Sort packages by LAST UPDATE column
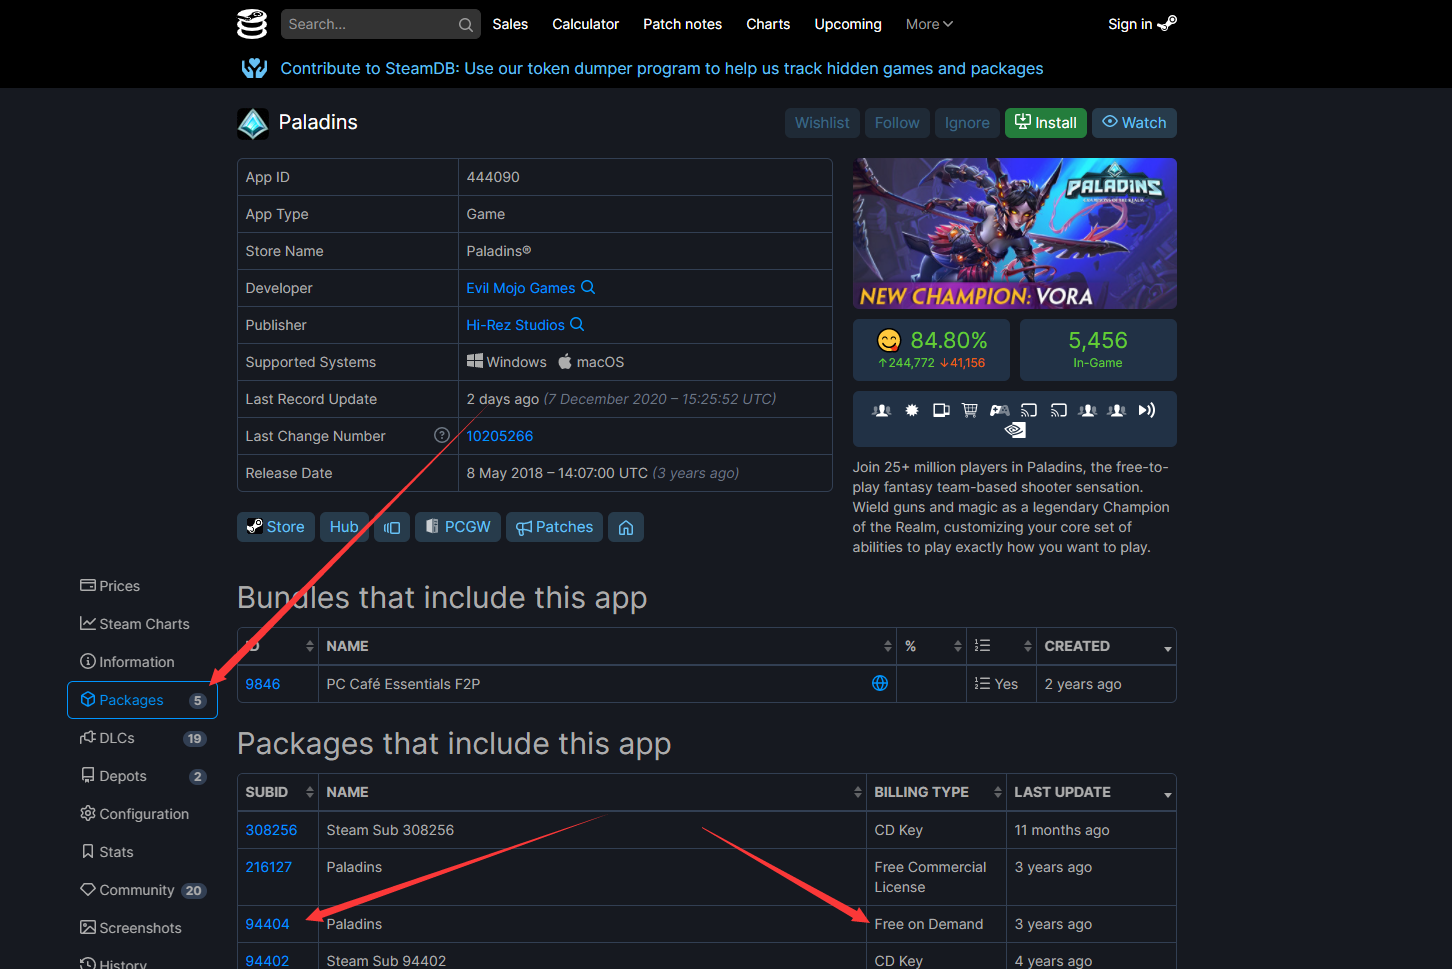1452x969 pixels. point(1090,792)
